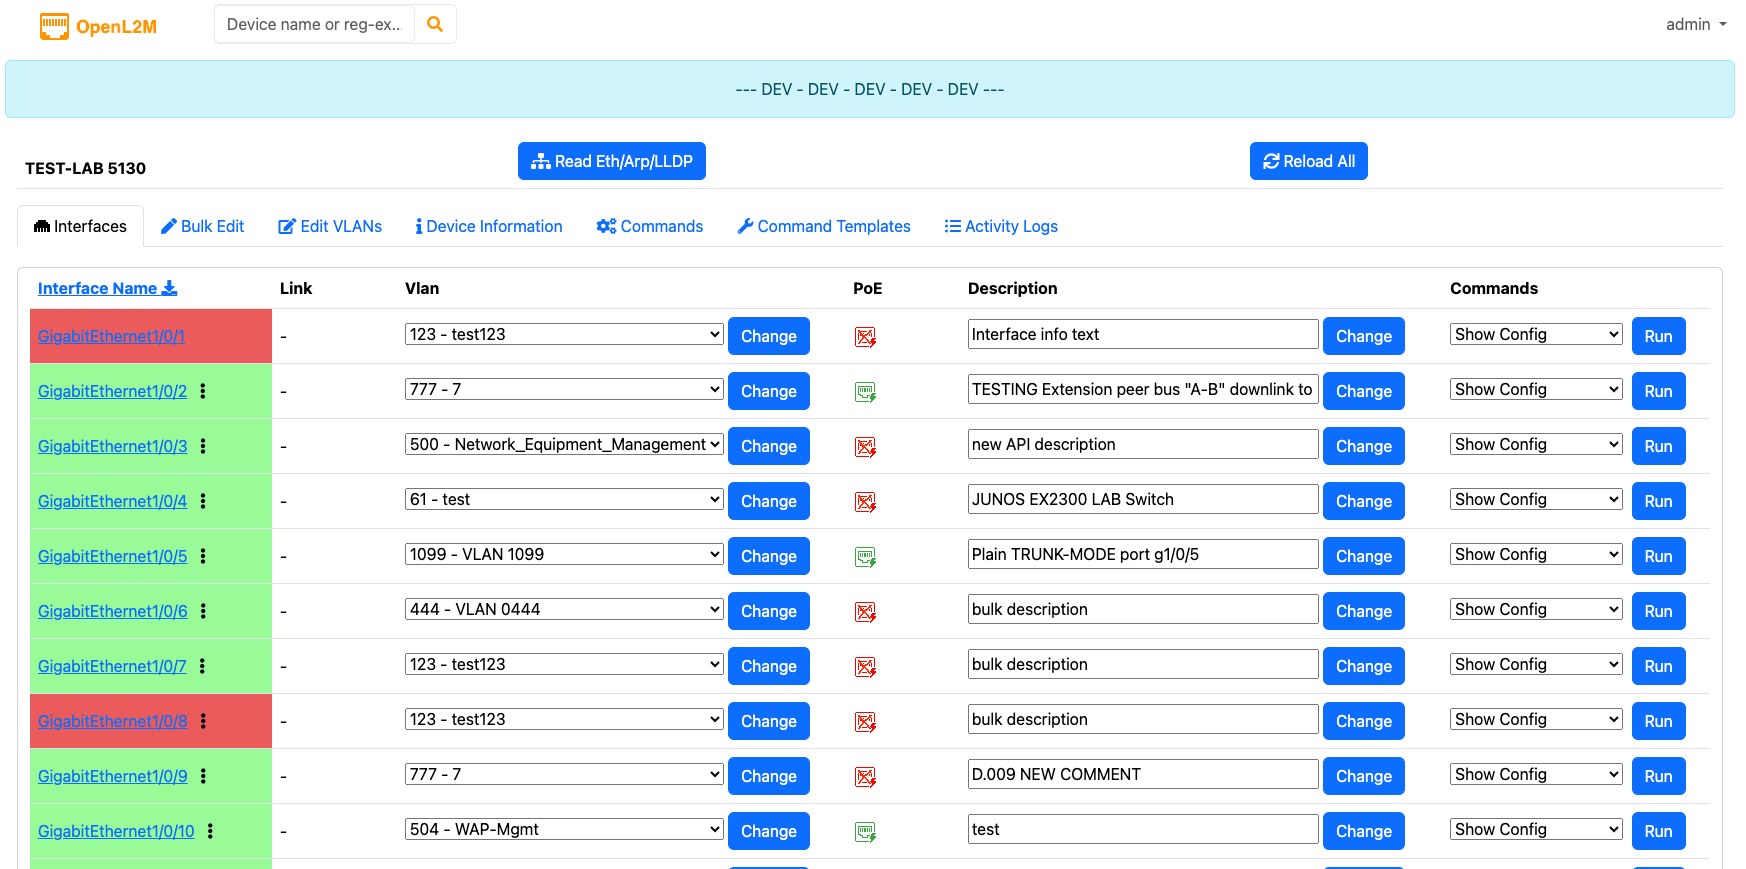Viewport: 1746px width, 869px height.
Task: Open the Vlan dropdown for GigabitEthernet1/0/9
Action: point(564,774)
